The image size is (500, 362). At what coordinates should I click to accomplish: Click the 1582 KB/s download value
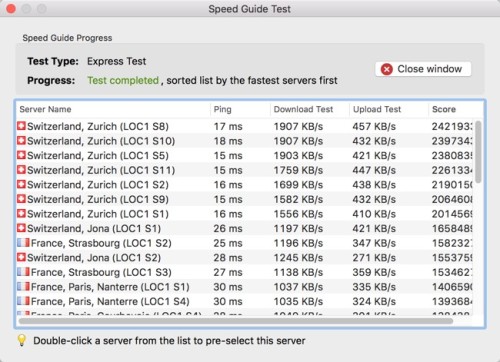[298, 200]
